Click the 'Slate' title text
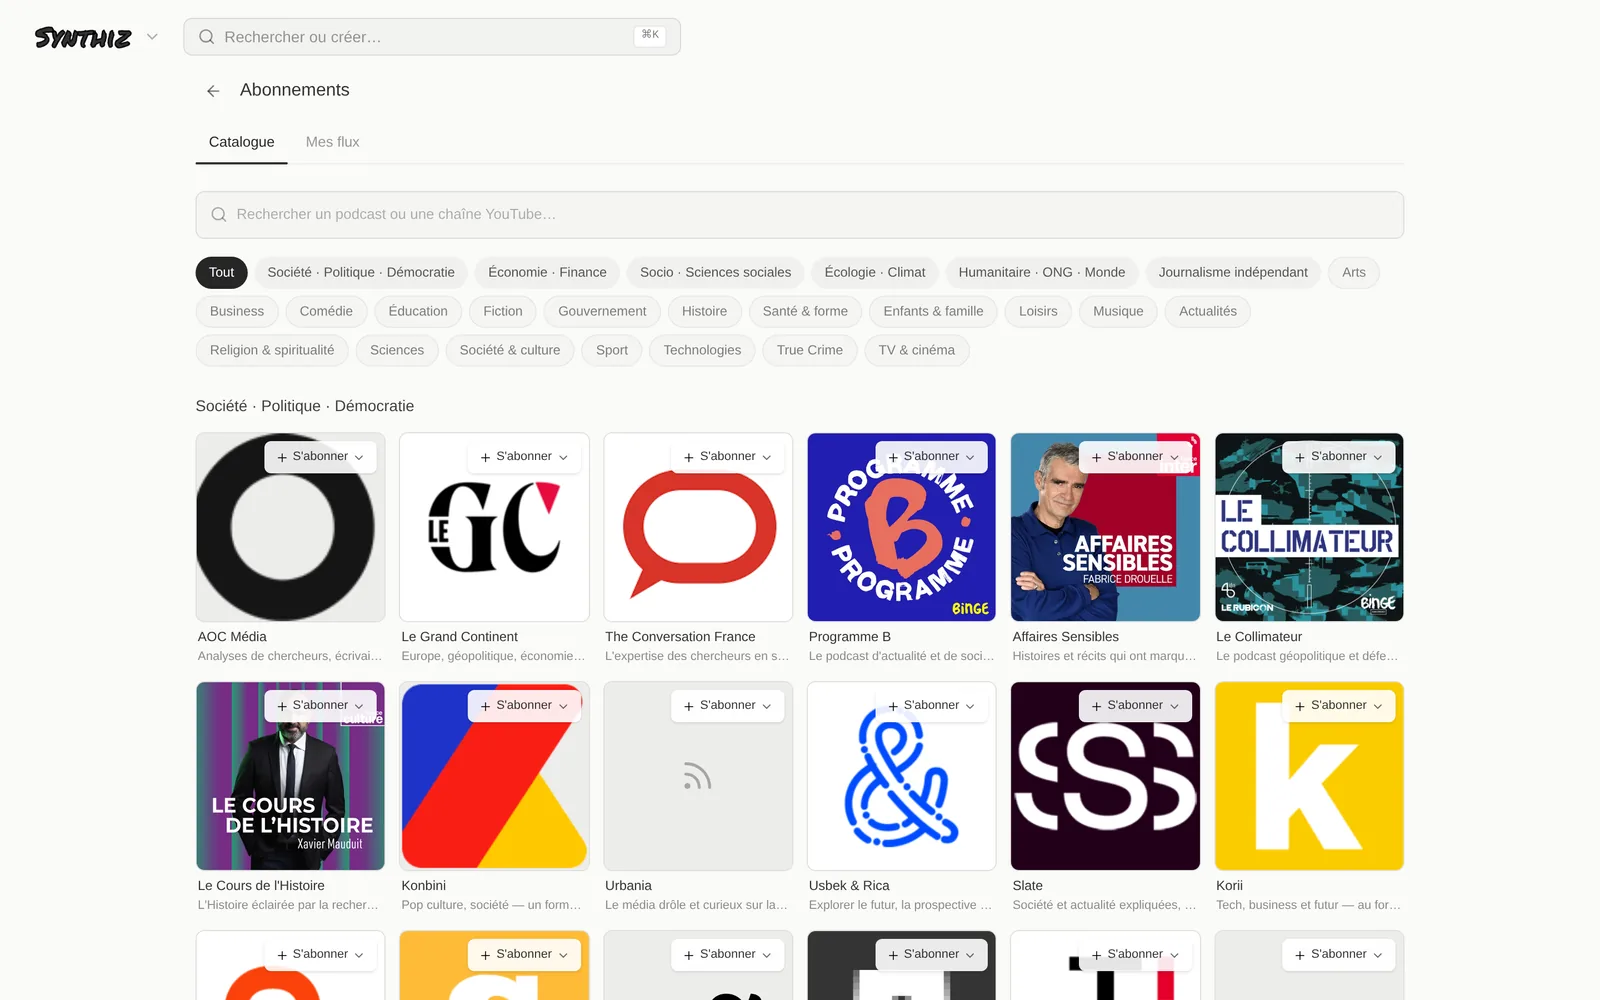Image resolution: width=1600 pixels, height=1000 pixels. pyautogui.click(x=1027, y=886)
